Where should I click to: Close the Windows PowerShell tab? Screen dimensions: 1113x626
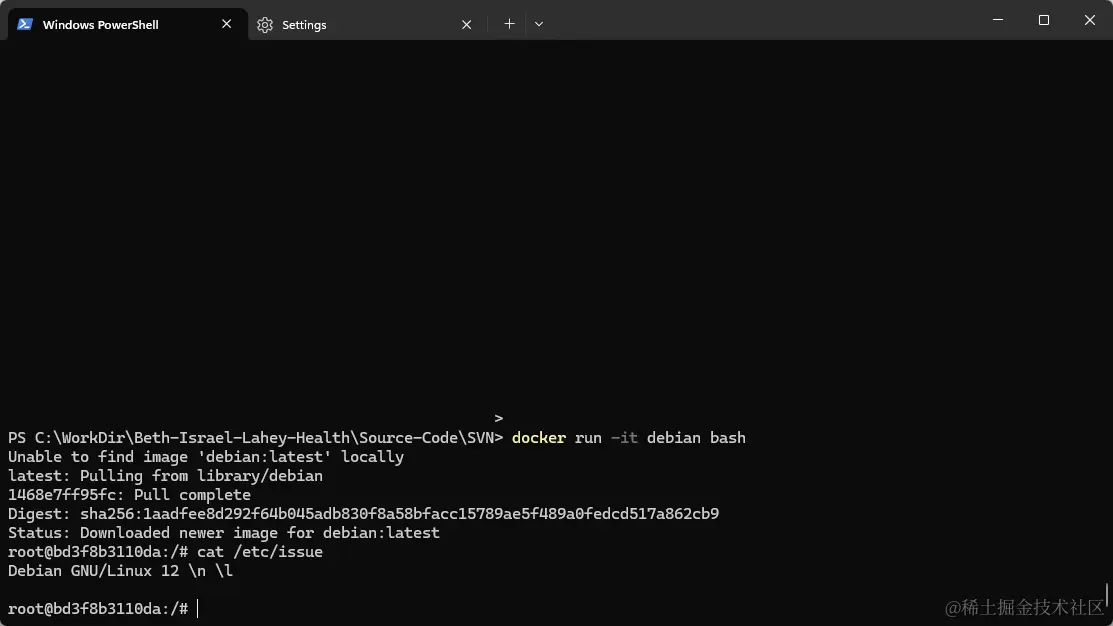(x=226, y=24)
